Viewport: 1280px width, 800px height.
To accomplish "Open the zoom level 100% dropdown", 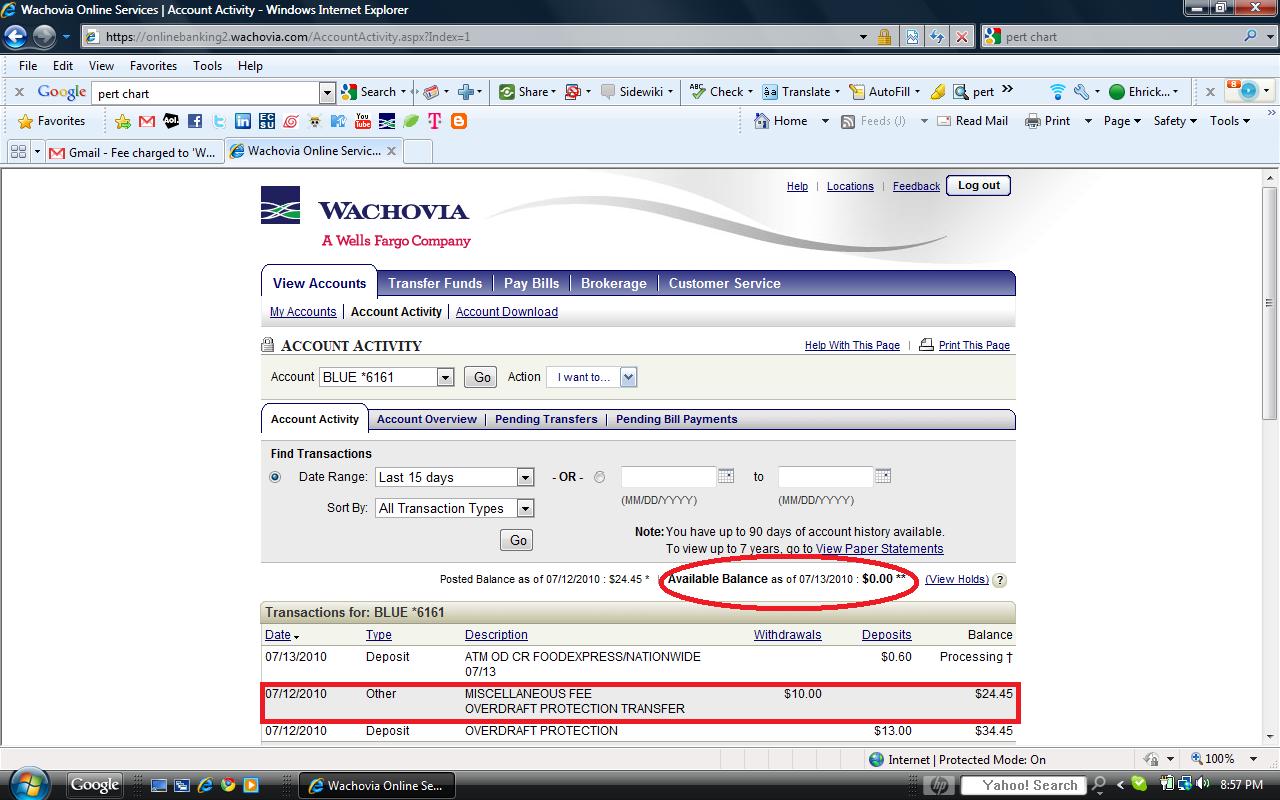I will pos(1254,759).
